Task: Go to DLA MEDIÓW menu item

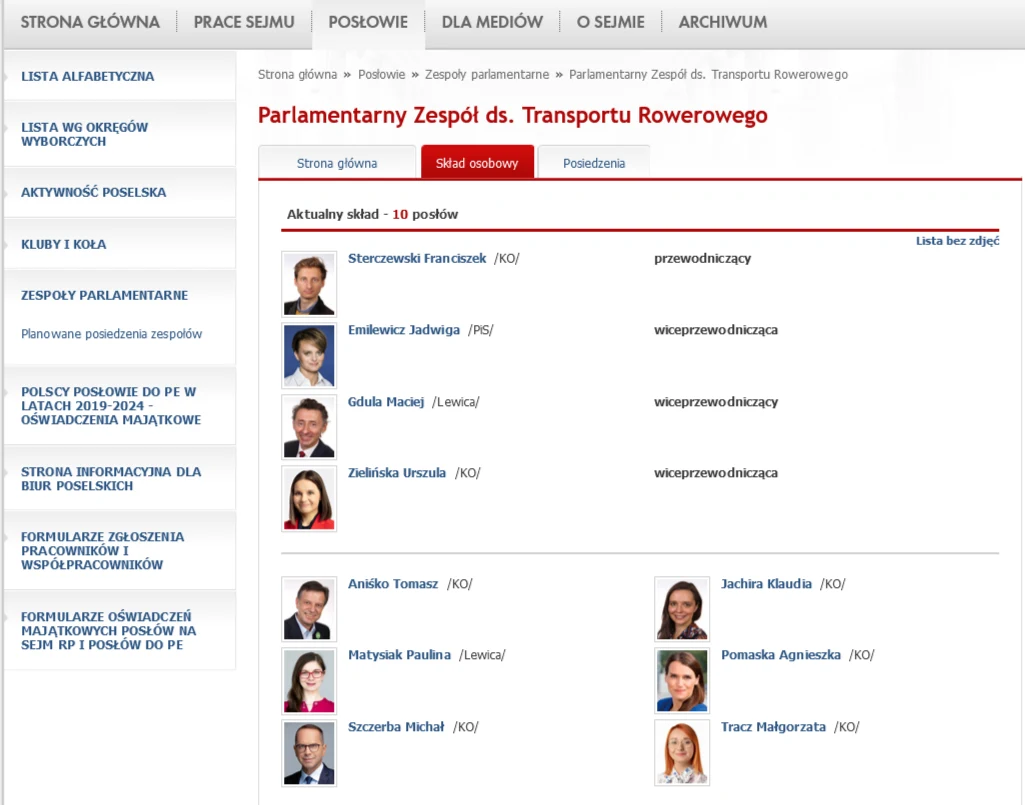Action: (x=492, y=22)
